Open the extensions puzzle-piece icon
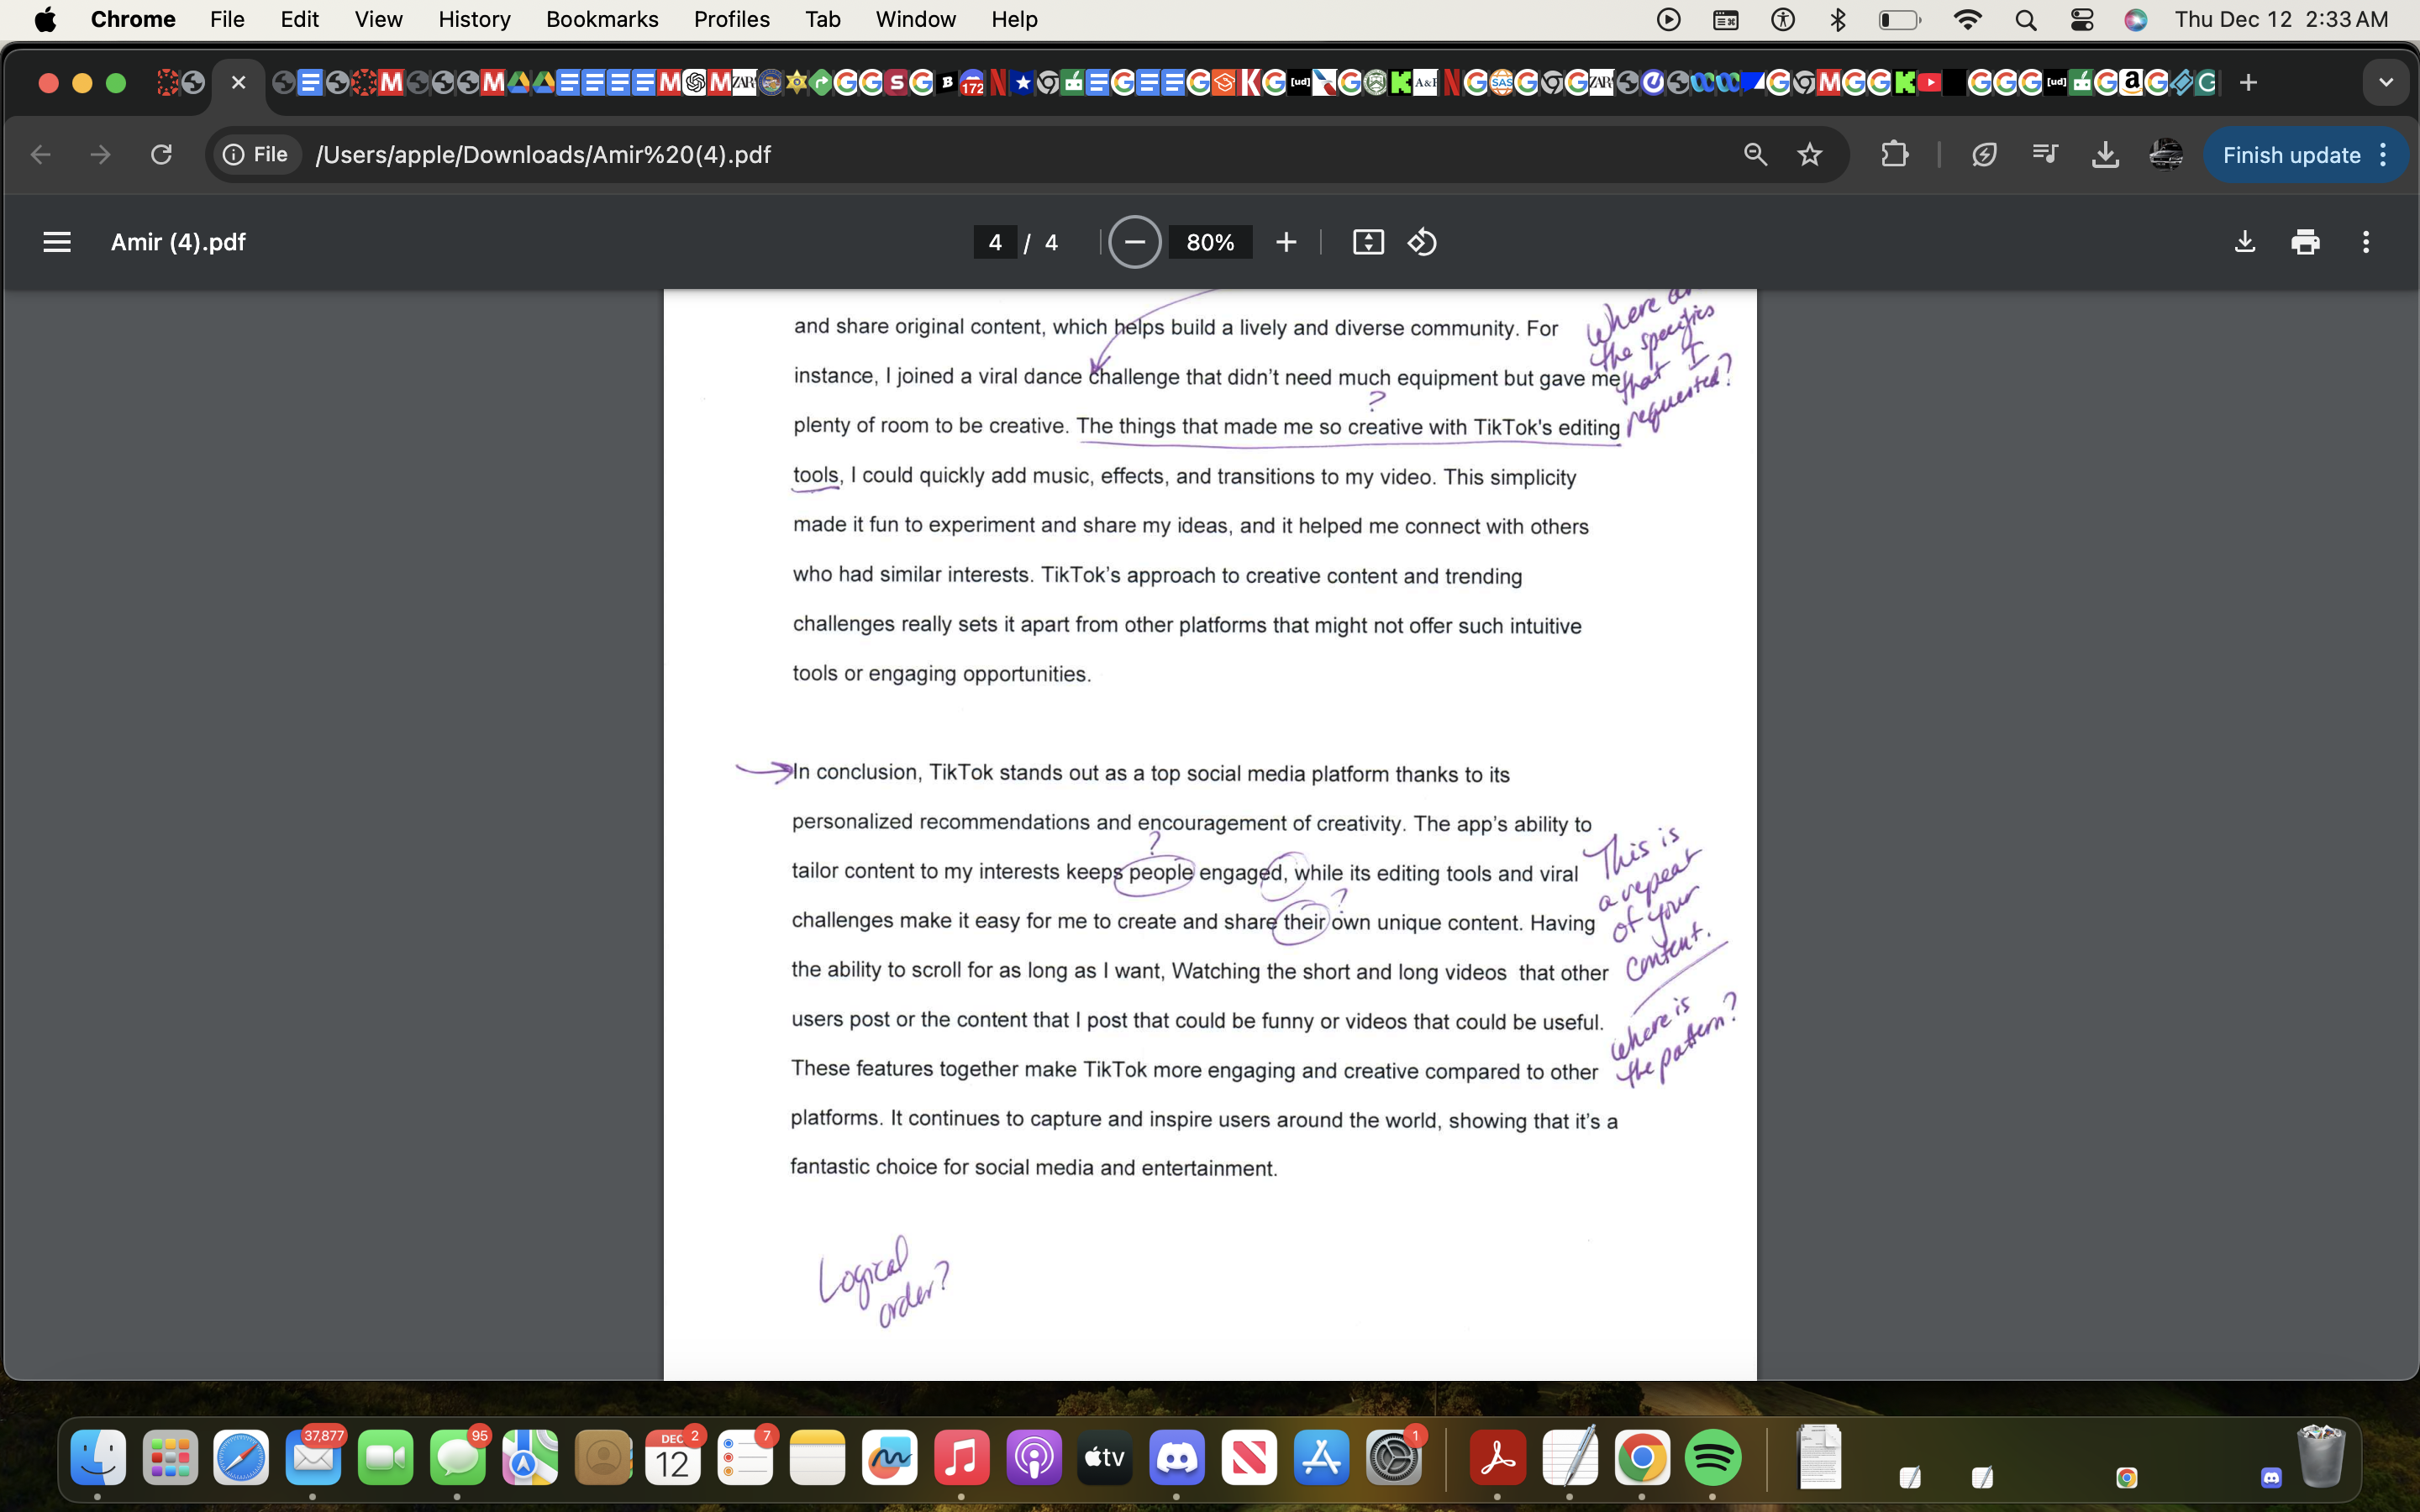Screen dimensions: 2420x1512 1894,153
